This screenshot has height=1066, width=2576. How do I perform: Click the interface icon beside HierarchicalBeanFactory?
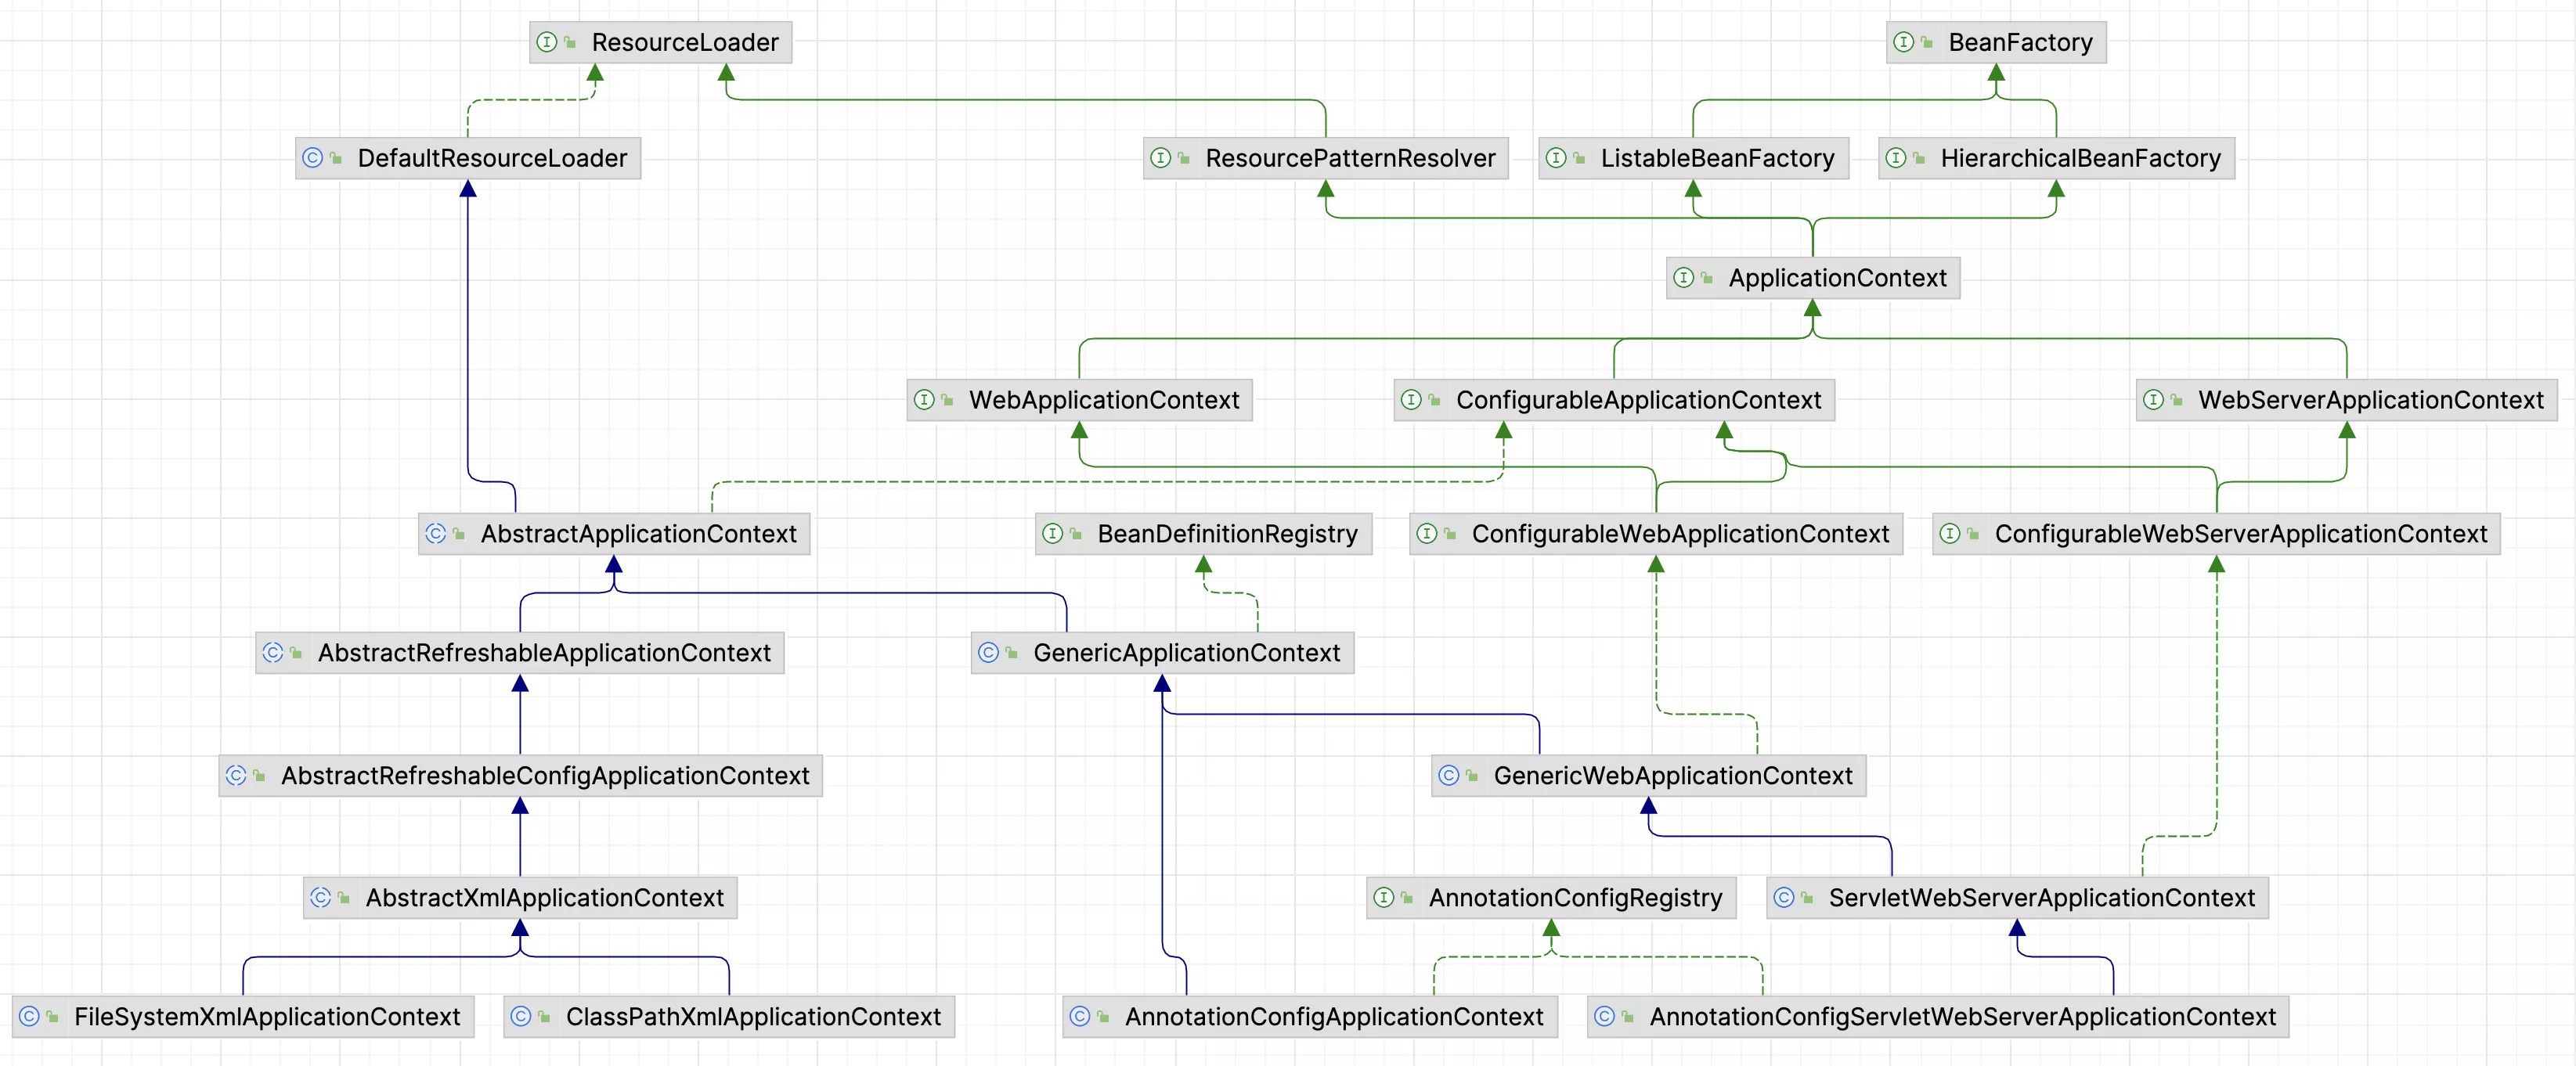tap(1896, 158)
